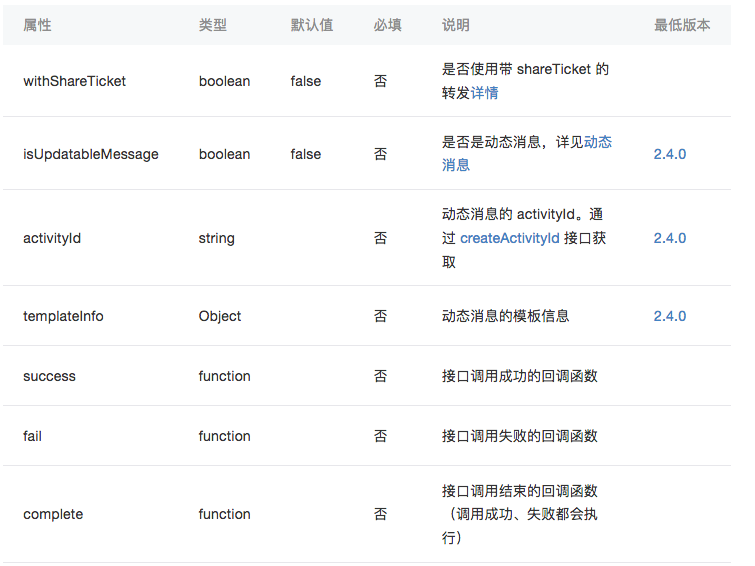
Task: Select the isUpdatableMessage property name
Action: [91, 154]
